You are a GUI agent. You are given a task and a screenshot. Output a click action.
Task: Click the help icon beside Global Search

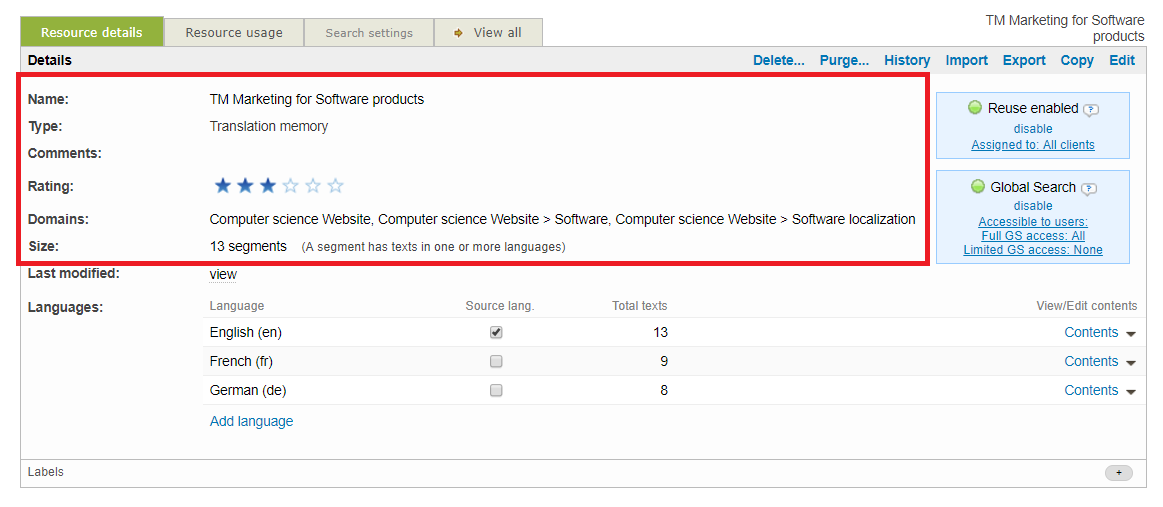tap(1088, 189)
